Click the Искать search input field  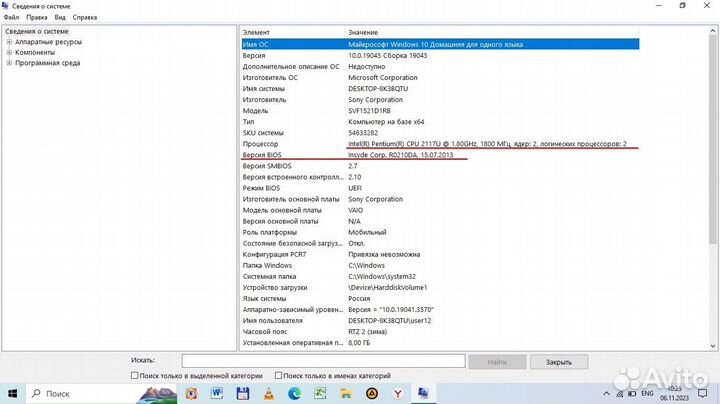tap(323, 361)
